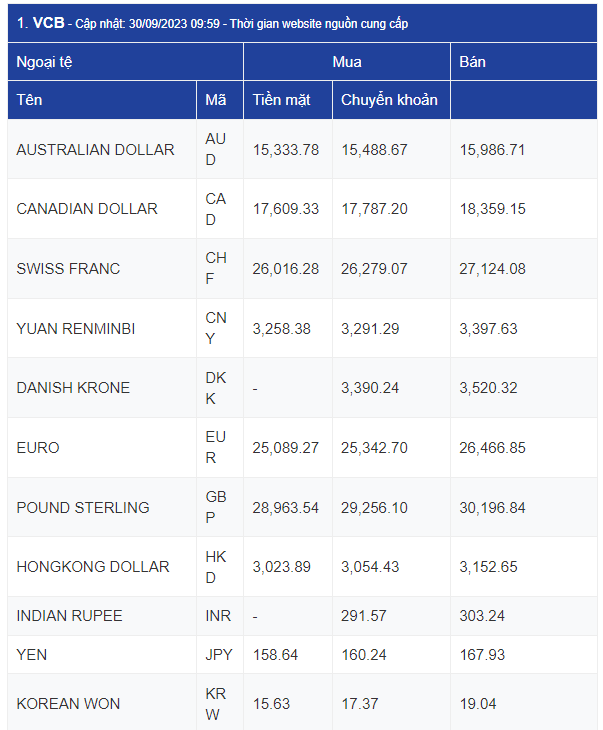Click the HKD currency code cell

click(x=220, y=567)
